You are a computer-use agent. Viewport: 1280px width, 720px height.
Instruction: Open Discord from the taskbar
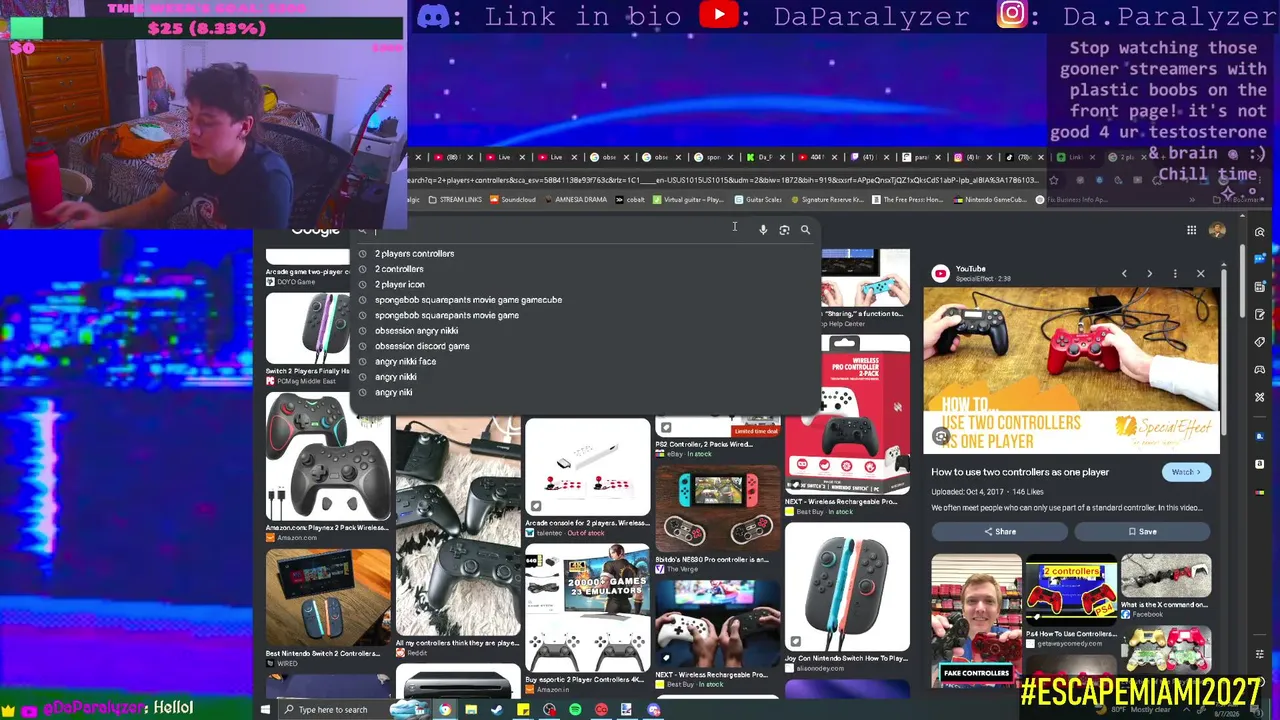(653, 710)
